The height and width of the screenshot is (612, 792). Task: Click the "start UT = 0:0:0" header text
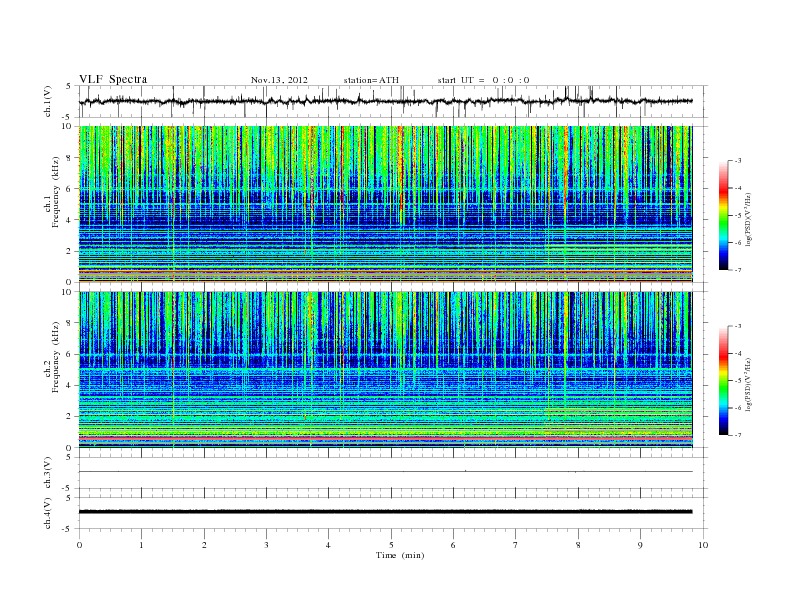coord(483,80)
